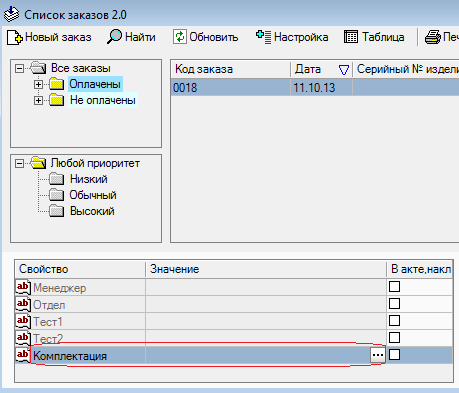Select the Менеджер property name
Screen dimensions: 459x393
coord(60,288)
